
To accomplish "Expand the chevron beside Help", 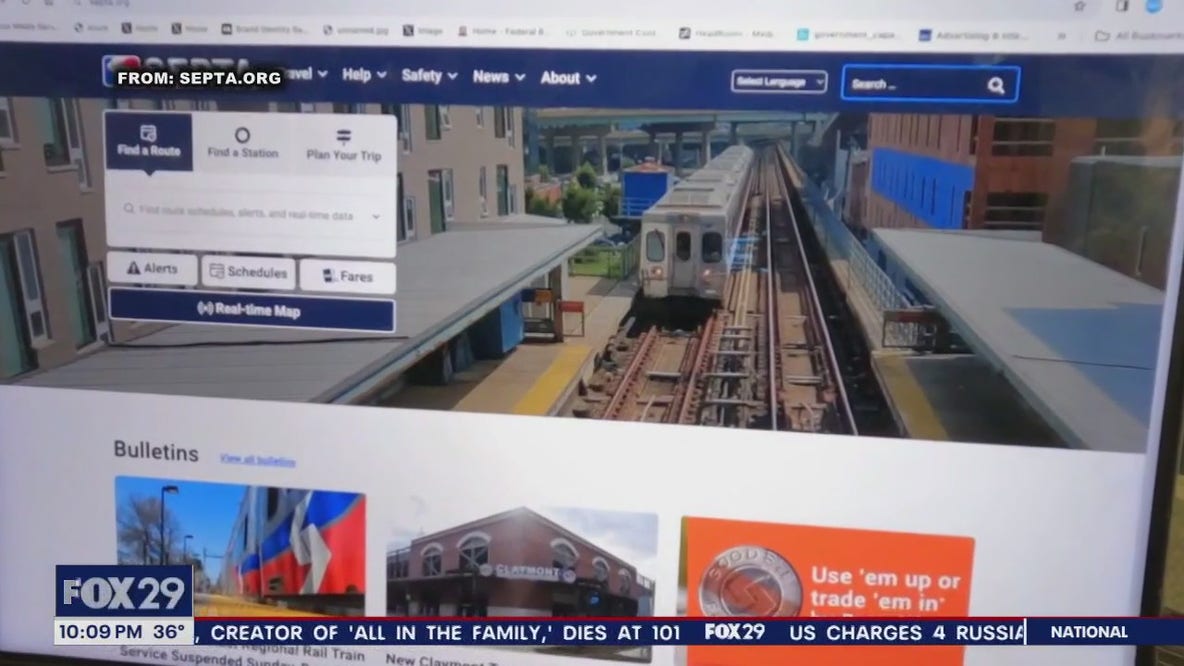I will click(x=382, y=75).
